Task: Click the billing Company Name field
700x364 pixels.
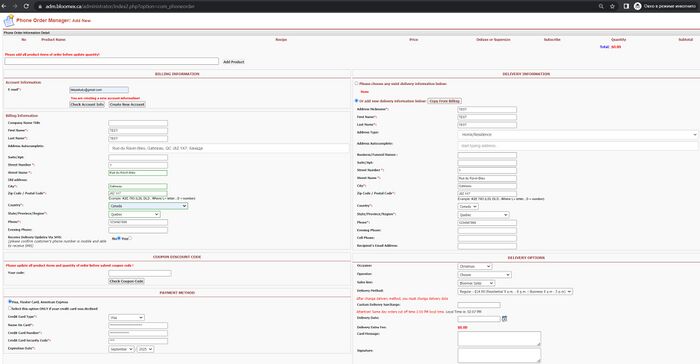Action: coord(138,123)
